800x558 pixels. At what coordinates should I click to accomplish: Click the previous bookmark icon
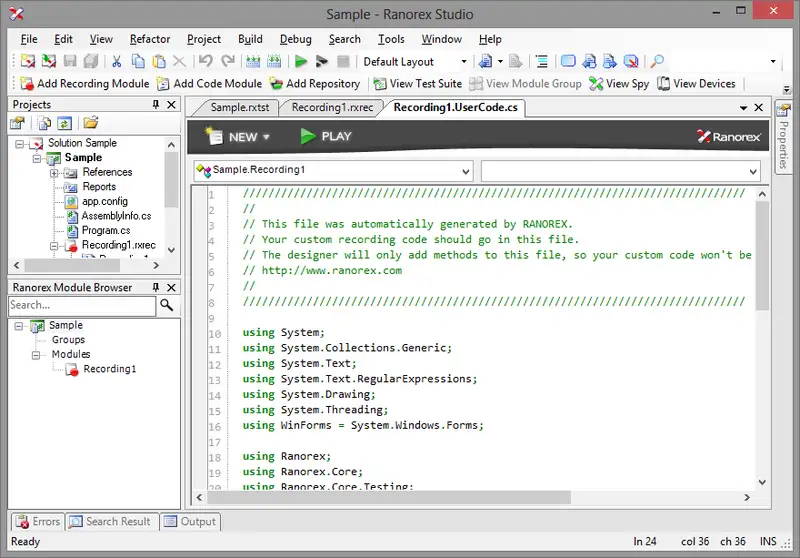click(x=589, y=61)
